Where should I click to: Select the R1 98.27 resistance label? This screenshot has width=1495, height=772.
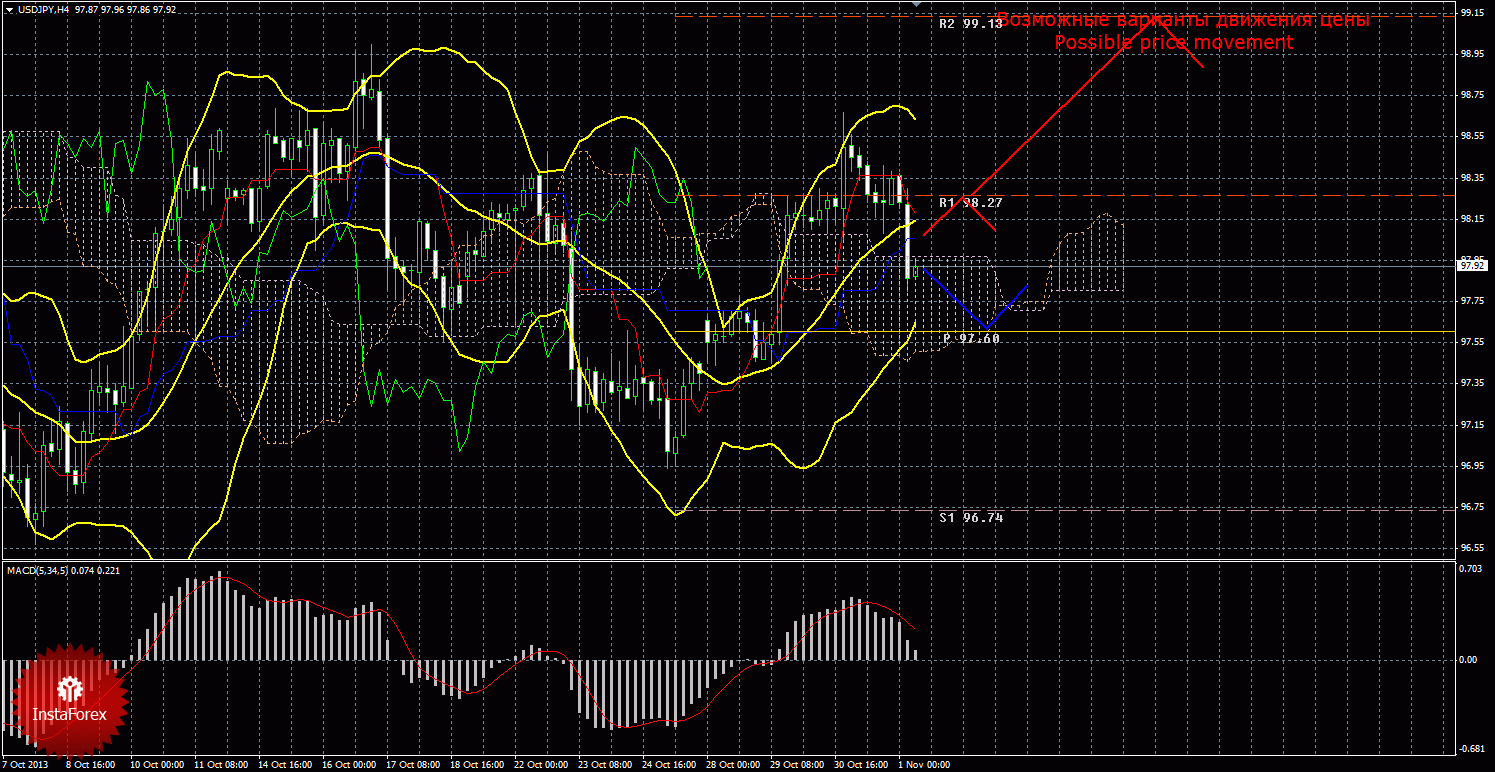click(969, 202)
